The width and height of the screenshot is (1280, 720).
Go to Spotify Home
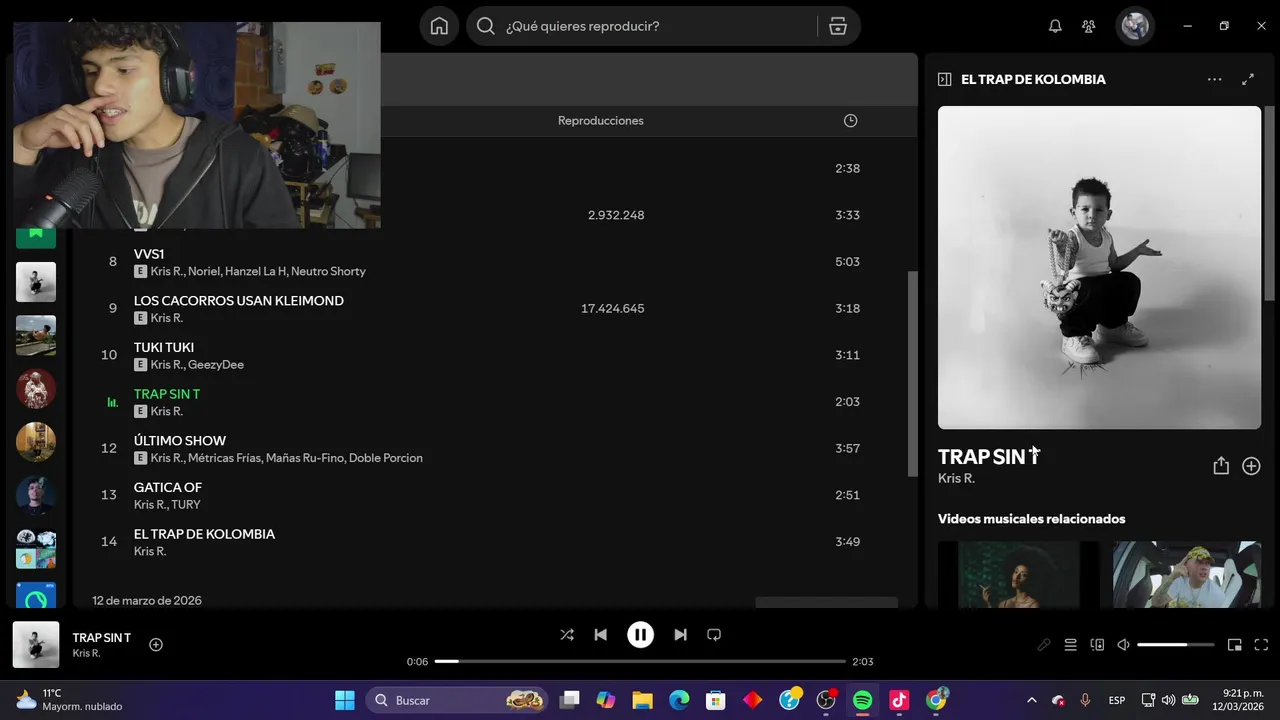tap(439, 26)
